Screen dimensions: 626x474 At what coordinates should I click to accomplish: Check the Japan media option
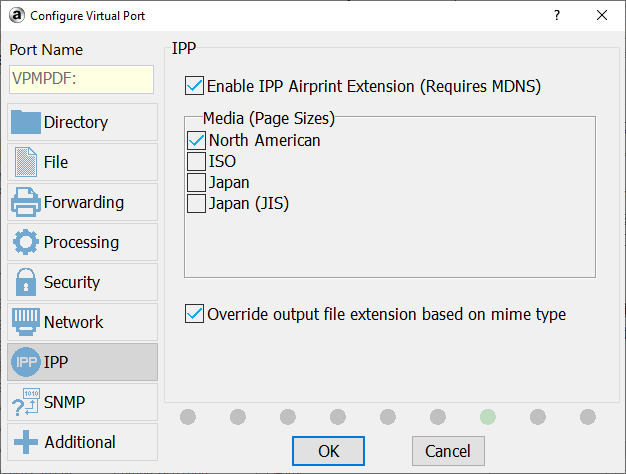(197, 182)
